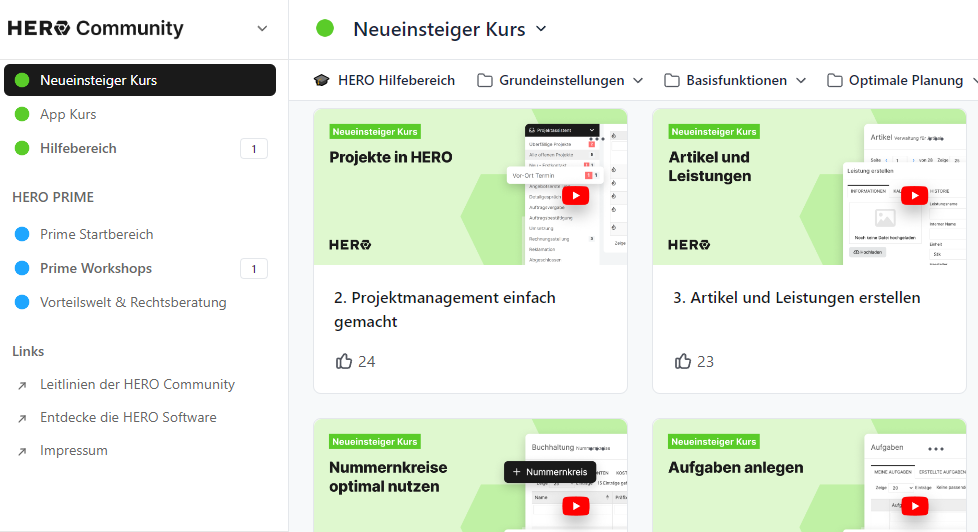Click Neueinsteiger Kurs tag on Projekte card
Screen dimensions: 978x532
[375, 132]
